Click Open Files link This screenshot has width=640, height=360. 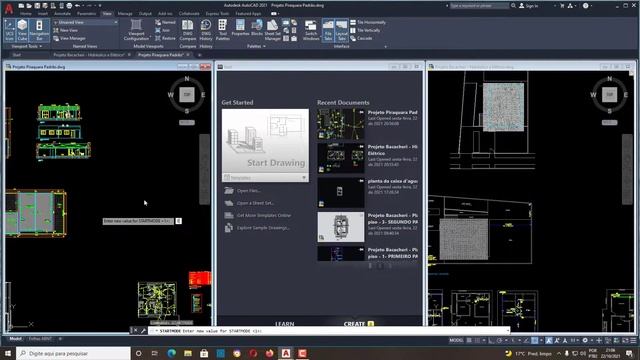pos(243,191)
